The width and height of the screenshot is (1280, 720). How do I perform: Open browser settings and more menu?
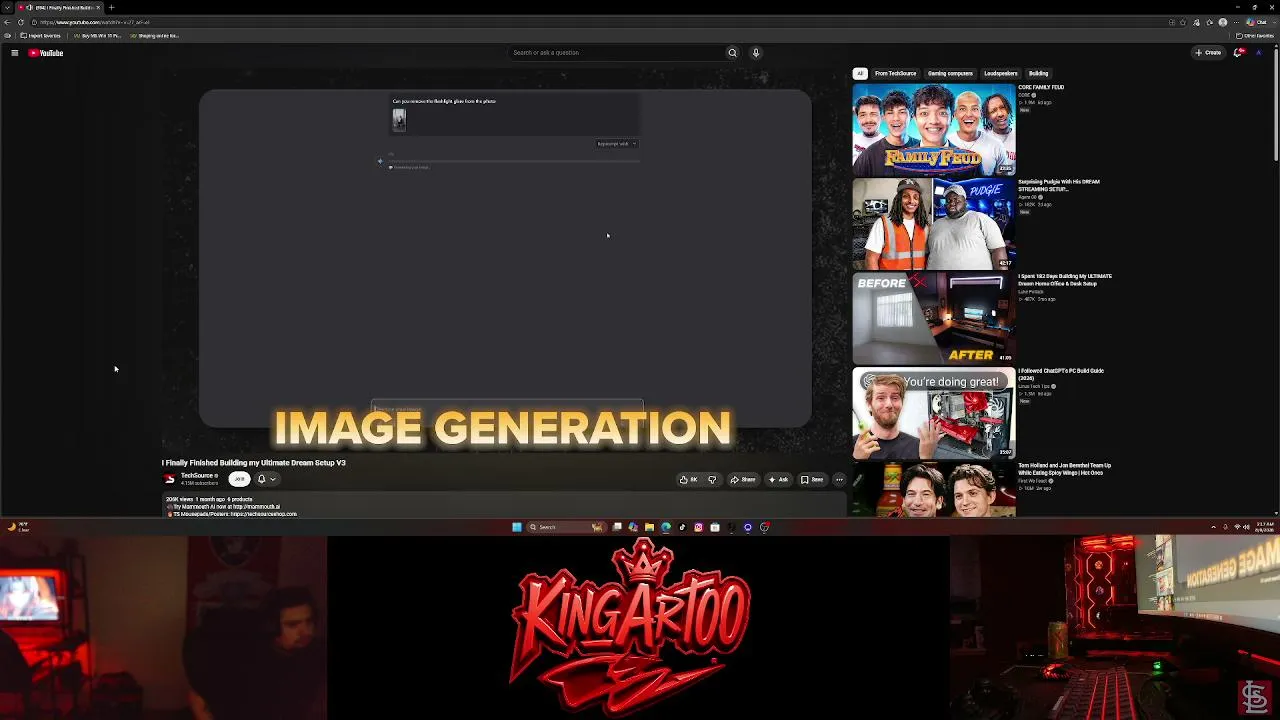(1236, 22)
